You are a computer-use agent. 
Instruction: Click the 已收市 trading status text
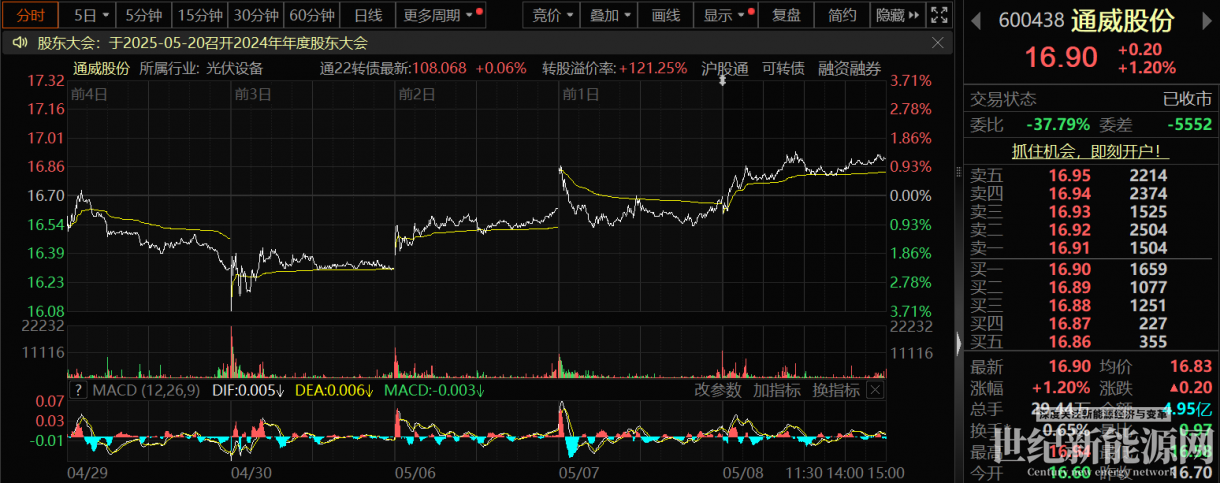click(1188, 99)
